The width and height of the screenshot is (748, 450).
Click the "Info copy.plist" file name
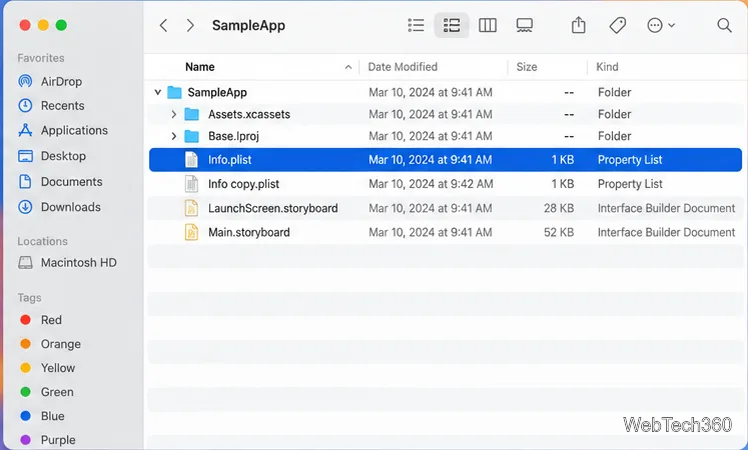[x=243, y=184]
